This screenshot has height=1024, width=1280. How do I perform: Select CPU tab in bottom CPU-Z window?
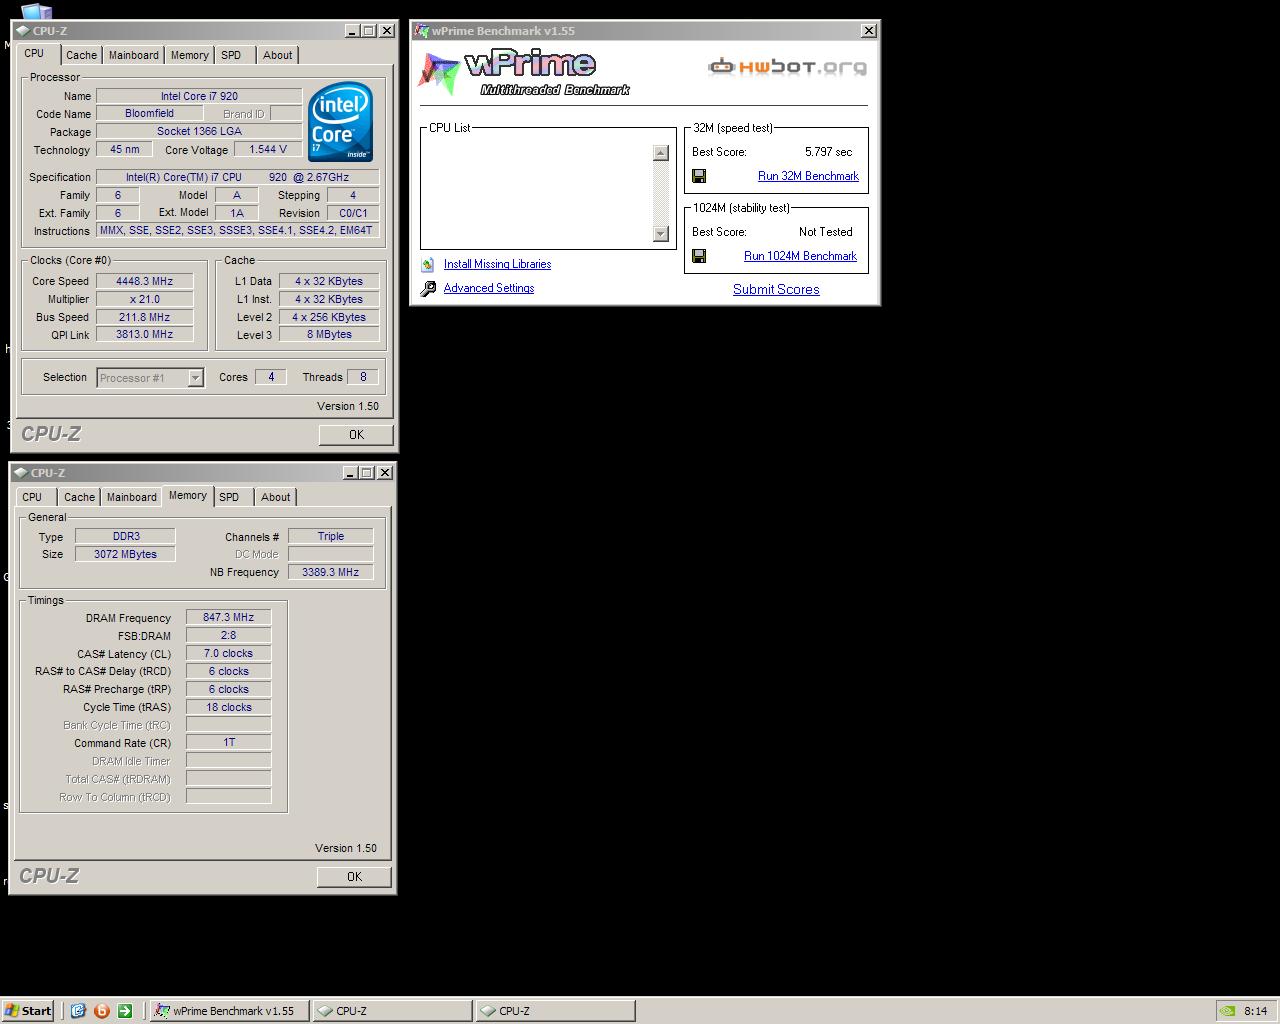click(x=33, y=497)
